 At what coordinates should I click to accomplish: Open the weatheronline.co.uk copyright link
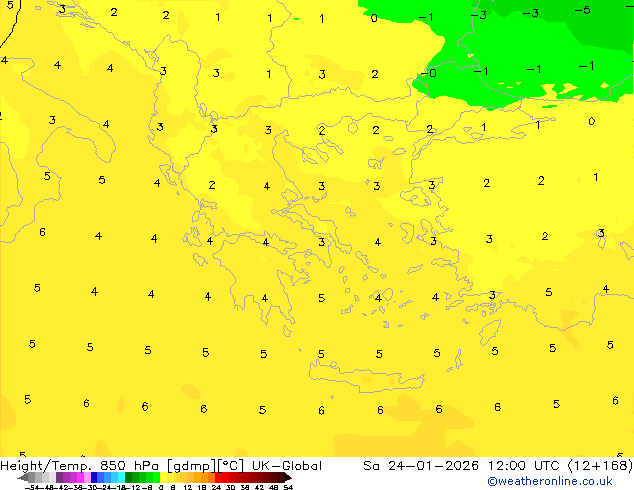pyautogui.click(x=550, y=481)
